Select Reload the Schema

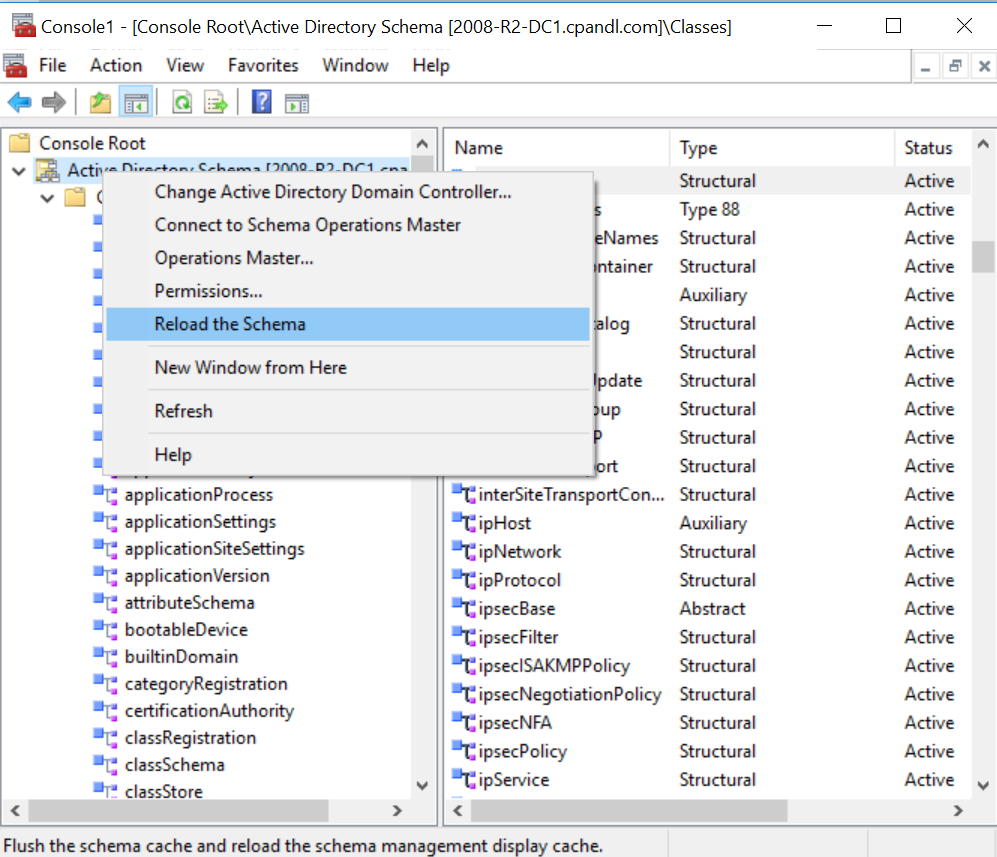tap(348, 324)
